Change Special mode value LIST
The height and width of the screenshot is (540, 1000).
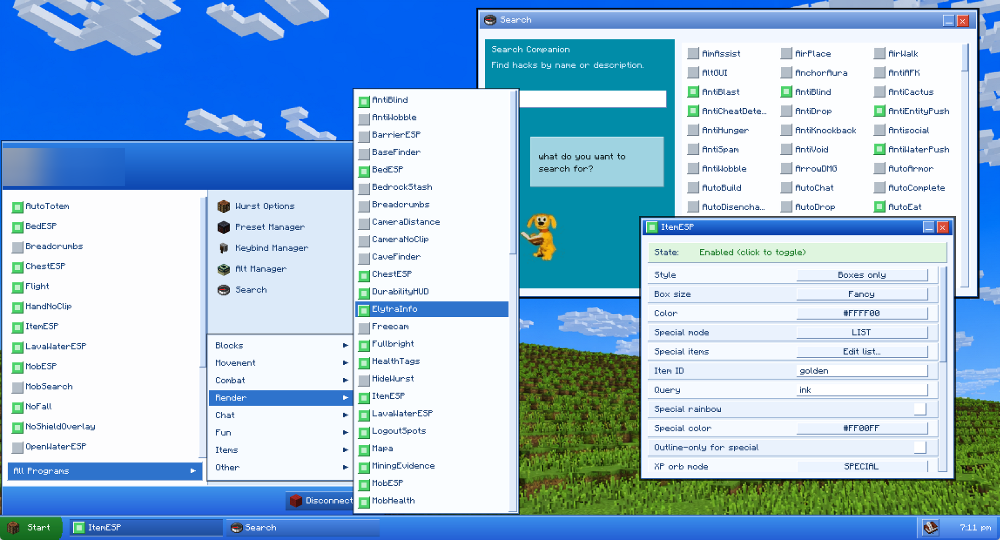point(862,333)
